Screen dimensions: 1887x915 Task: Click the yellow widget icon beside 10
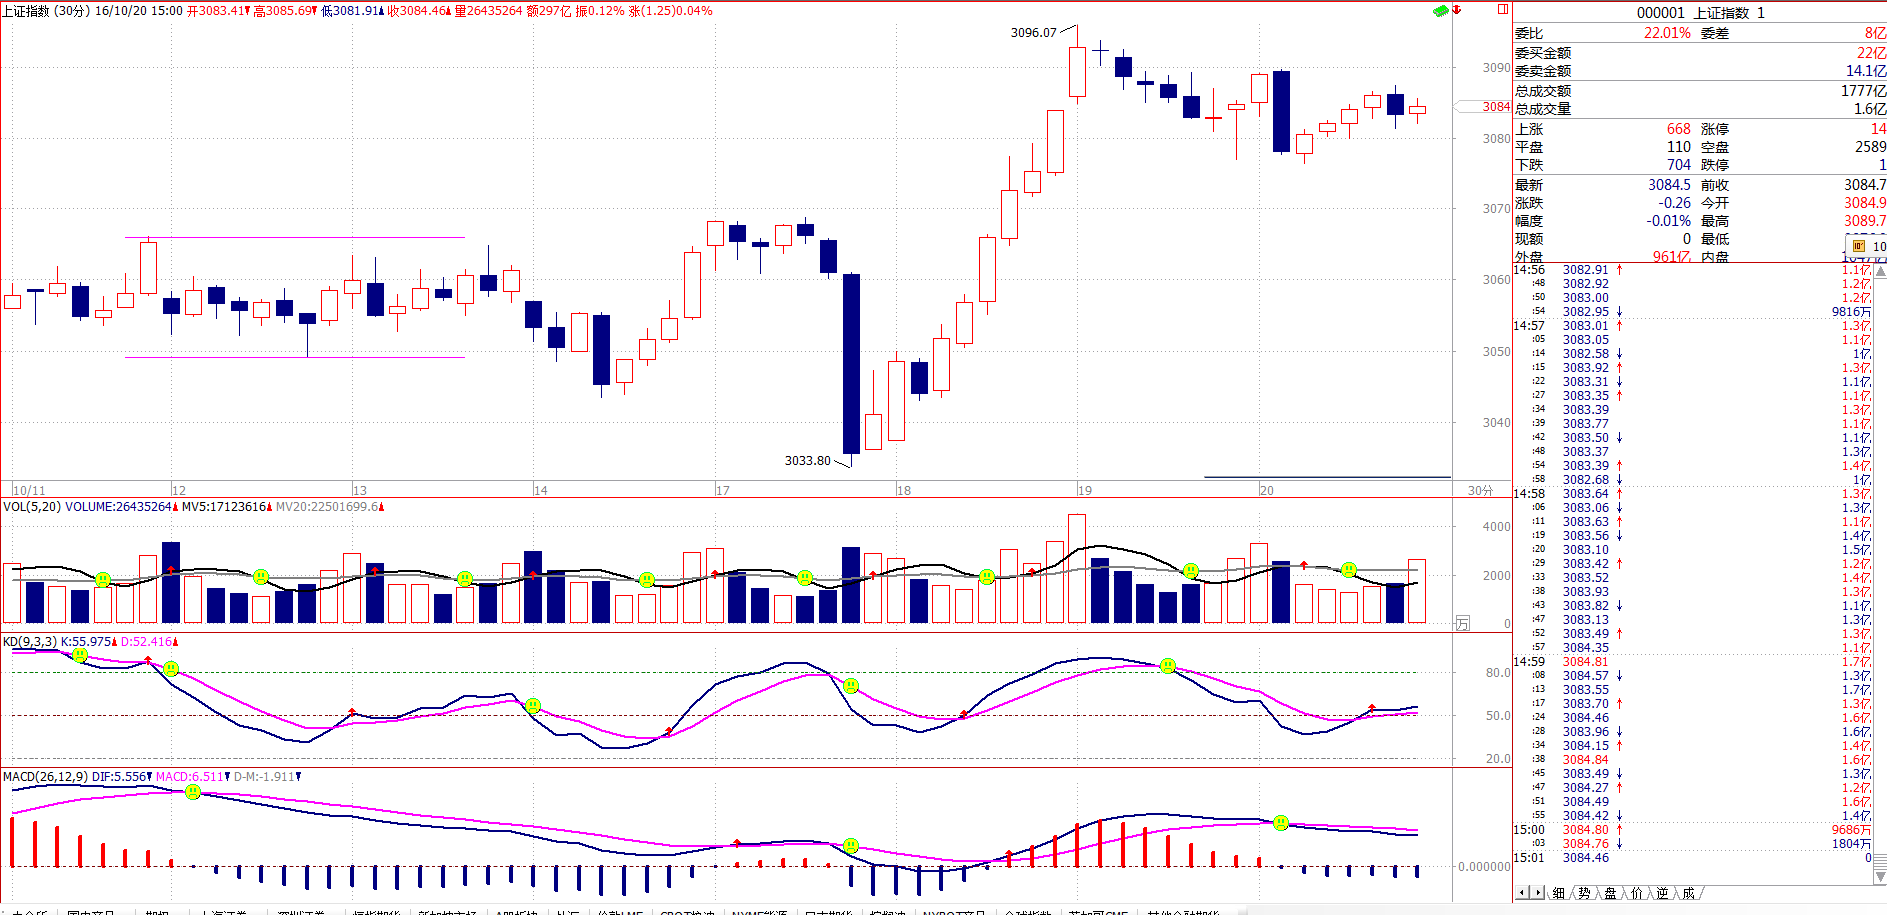pos(1859,246)
